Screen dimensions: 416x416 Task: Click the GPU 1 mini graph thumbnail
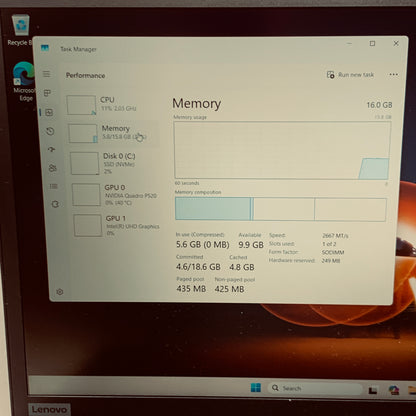point(88,226)
